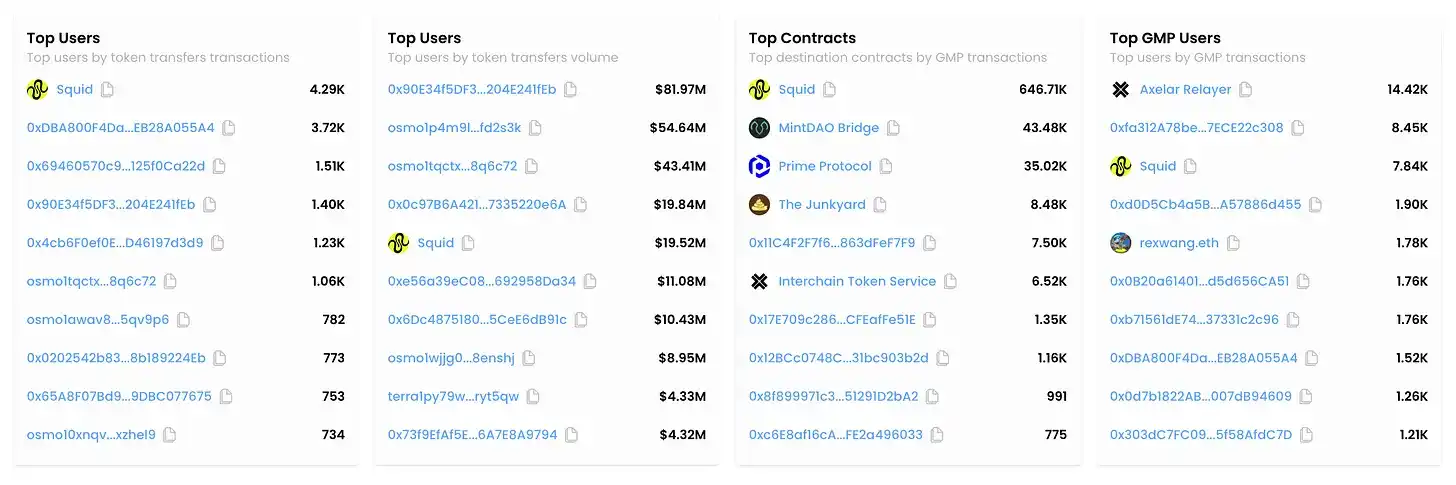
Task: Copy the osmo1p4m9l...fd2s3k address
Action: pyautogui.click(x=535, y=128)
